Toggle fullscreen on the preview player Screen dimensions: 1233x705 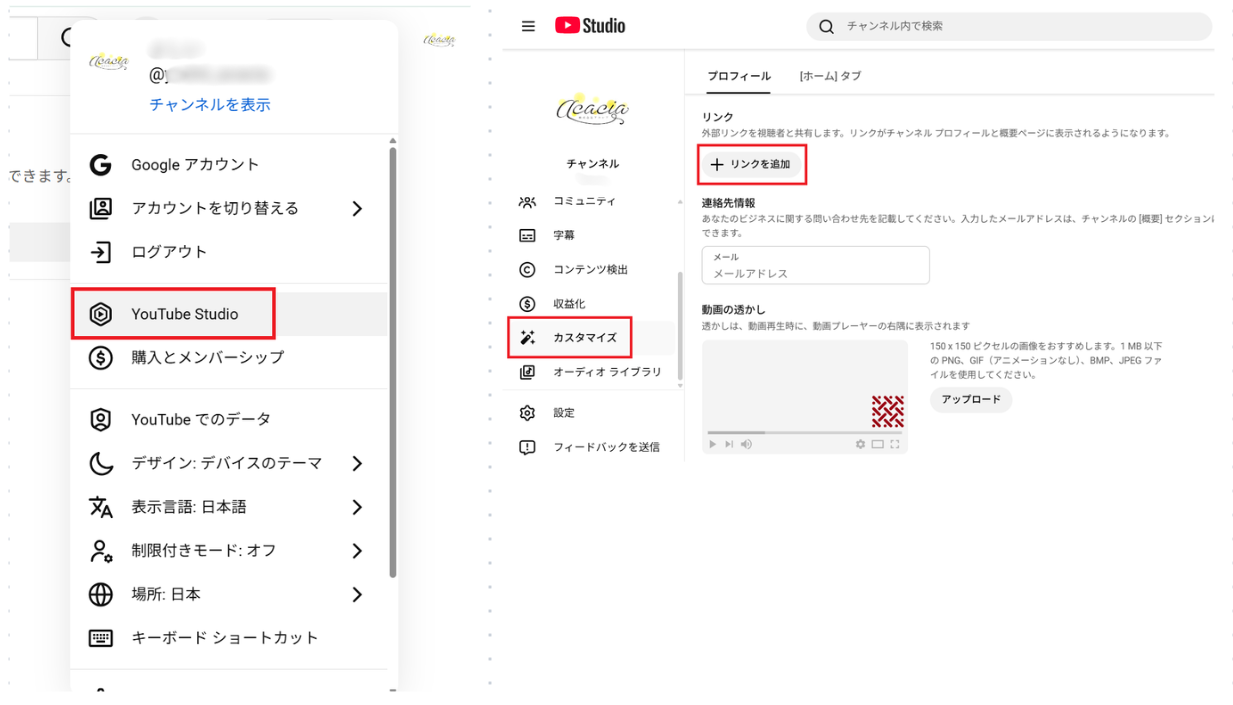tap(897, 444)
